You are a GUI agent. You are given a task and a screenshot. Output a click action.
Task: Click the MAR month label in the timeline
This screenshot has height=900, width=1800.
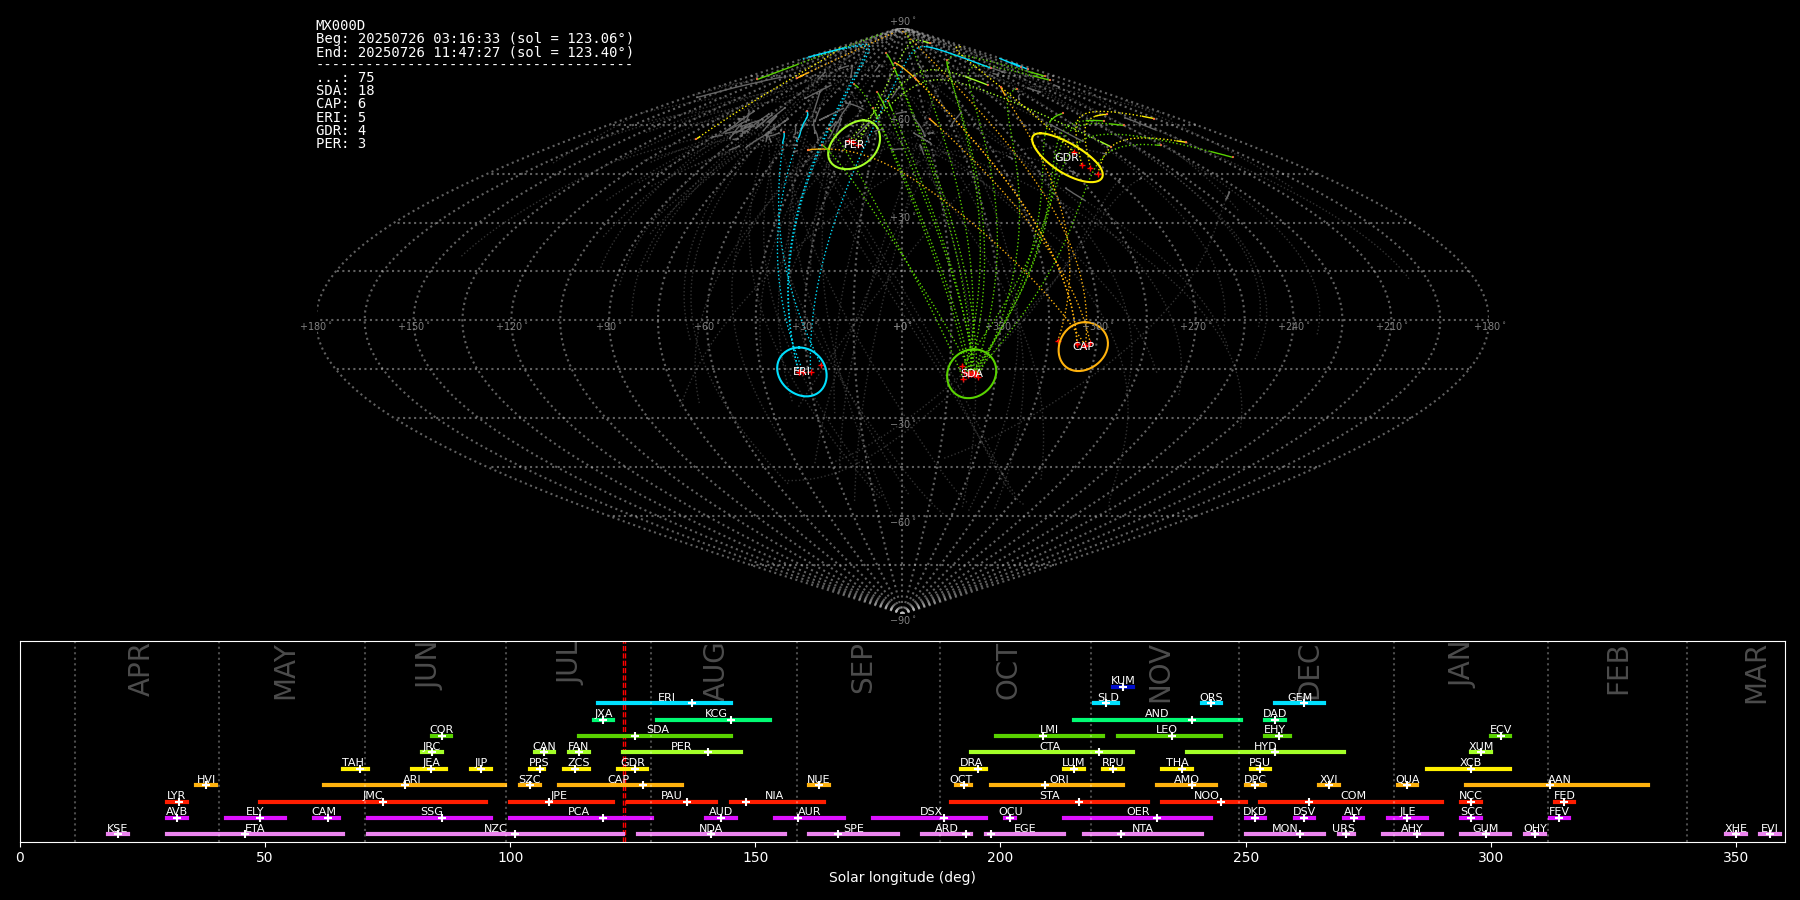coord(1756,675)
